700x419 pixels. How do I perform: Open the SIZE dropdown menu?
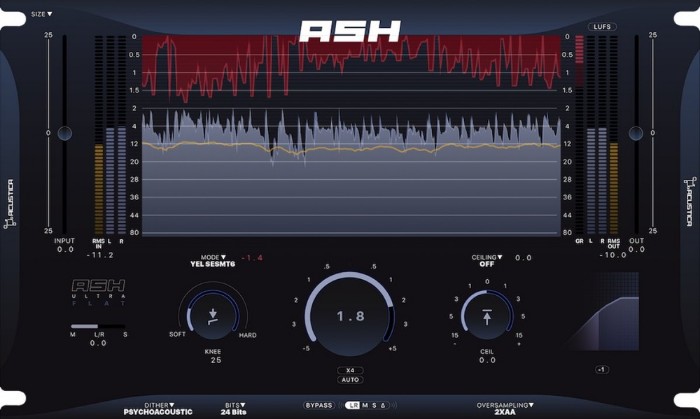point(42,14)
